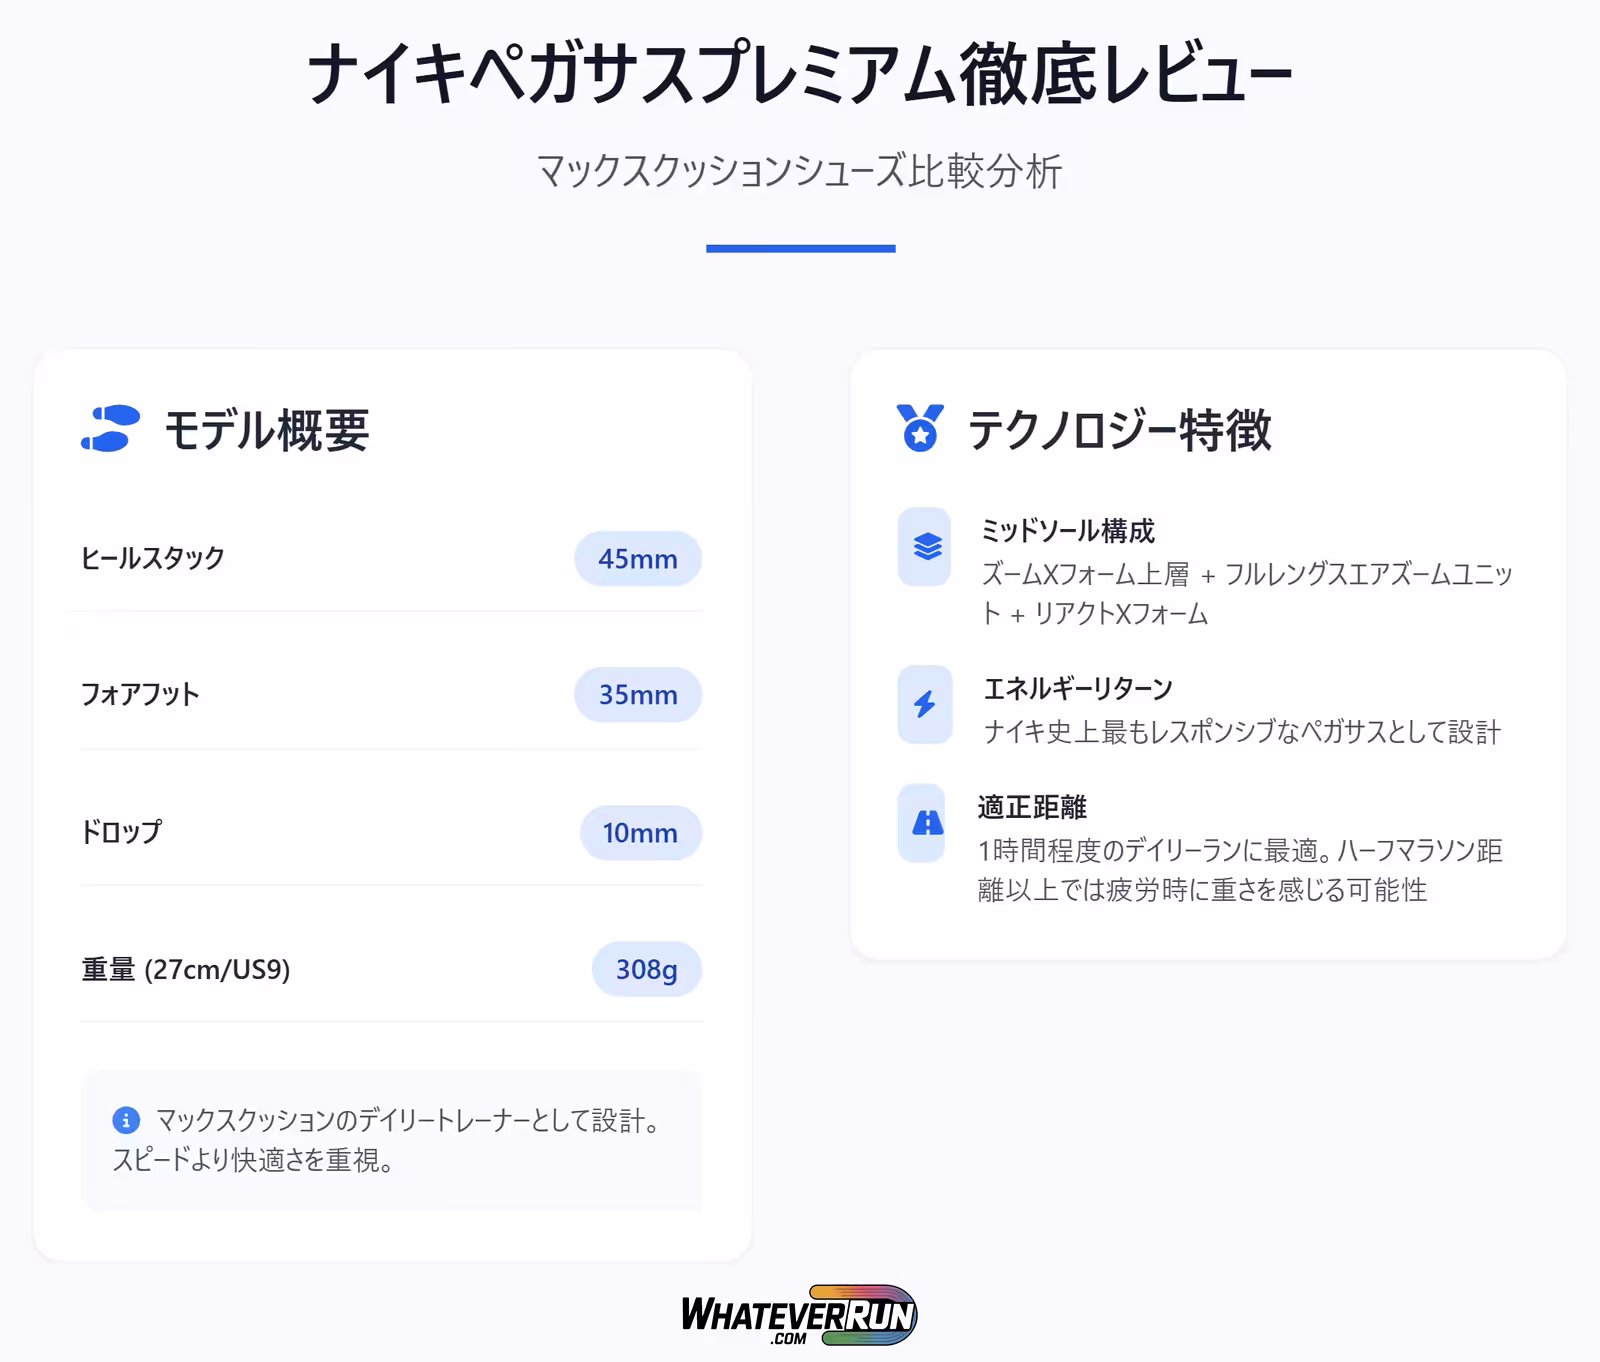Click the medal icon beside テクノロジー特徴
1600x1362 pixels.
[x=920, y=429]
